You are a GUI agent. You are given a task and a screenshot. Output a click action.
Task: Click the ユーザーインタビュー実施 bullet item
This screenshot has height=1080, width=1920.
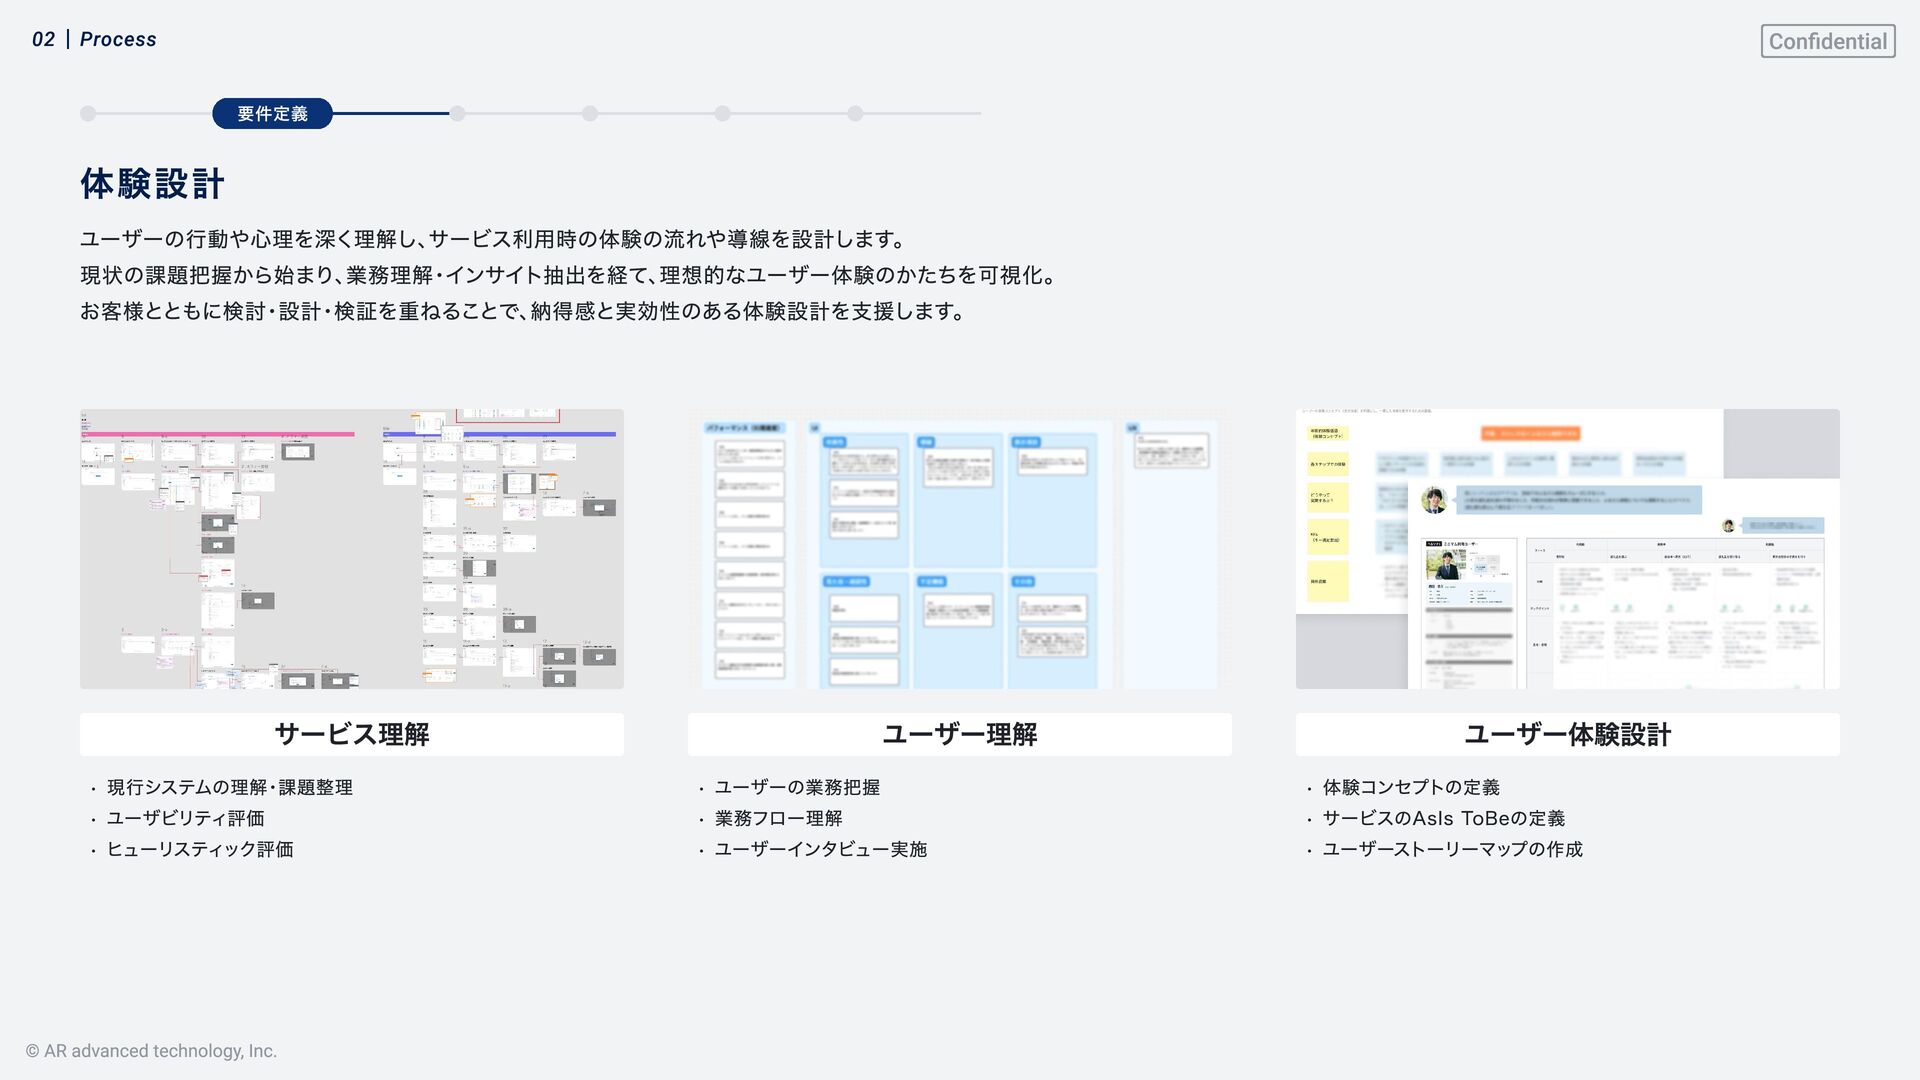coord(820,849)
